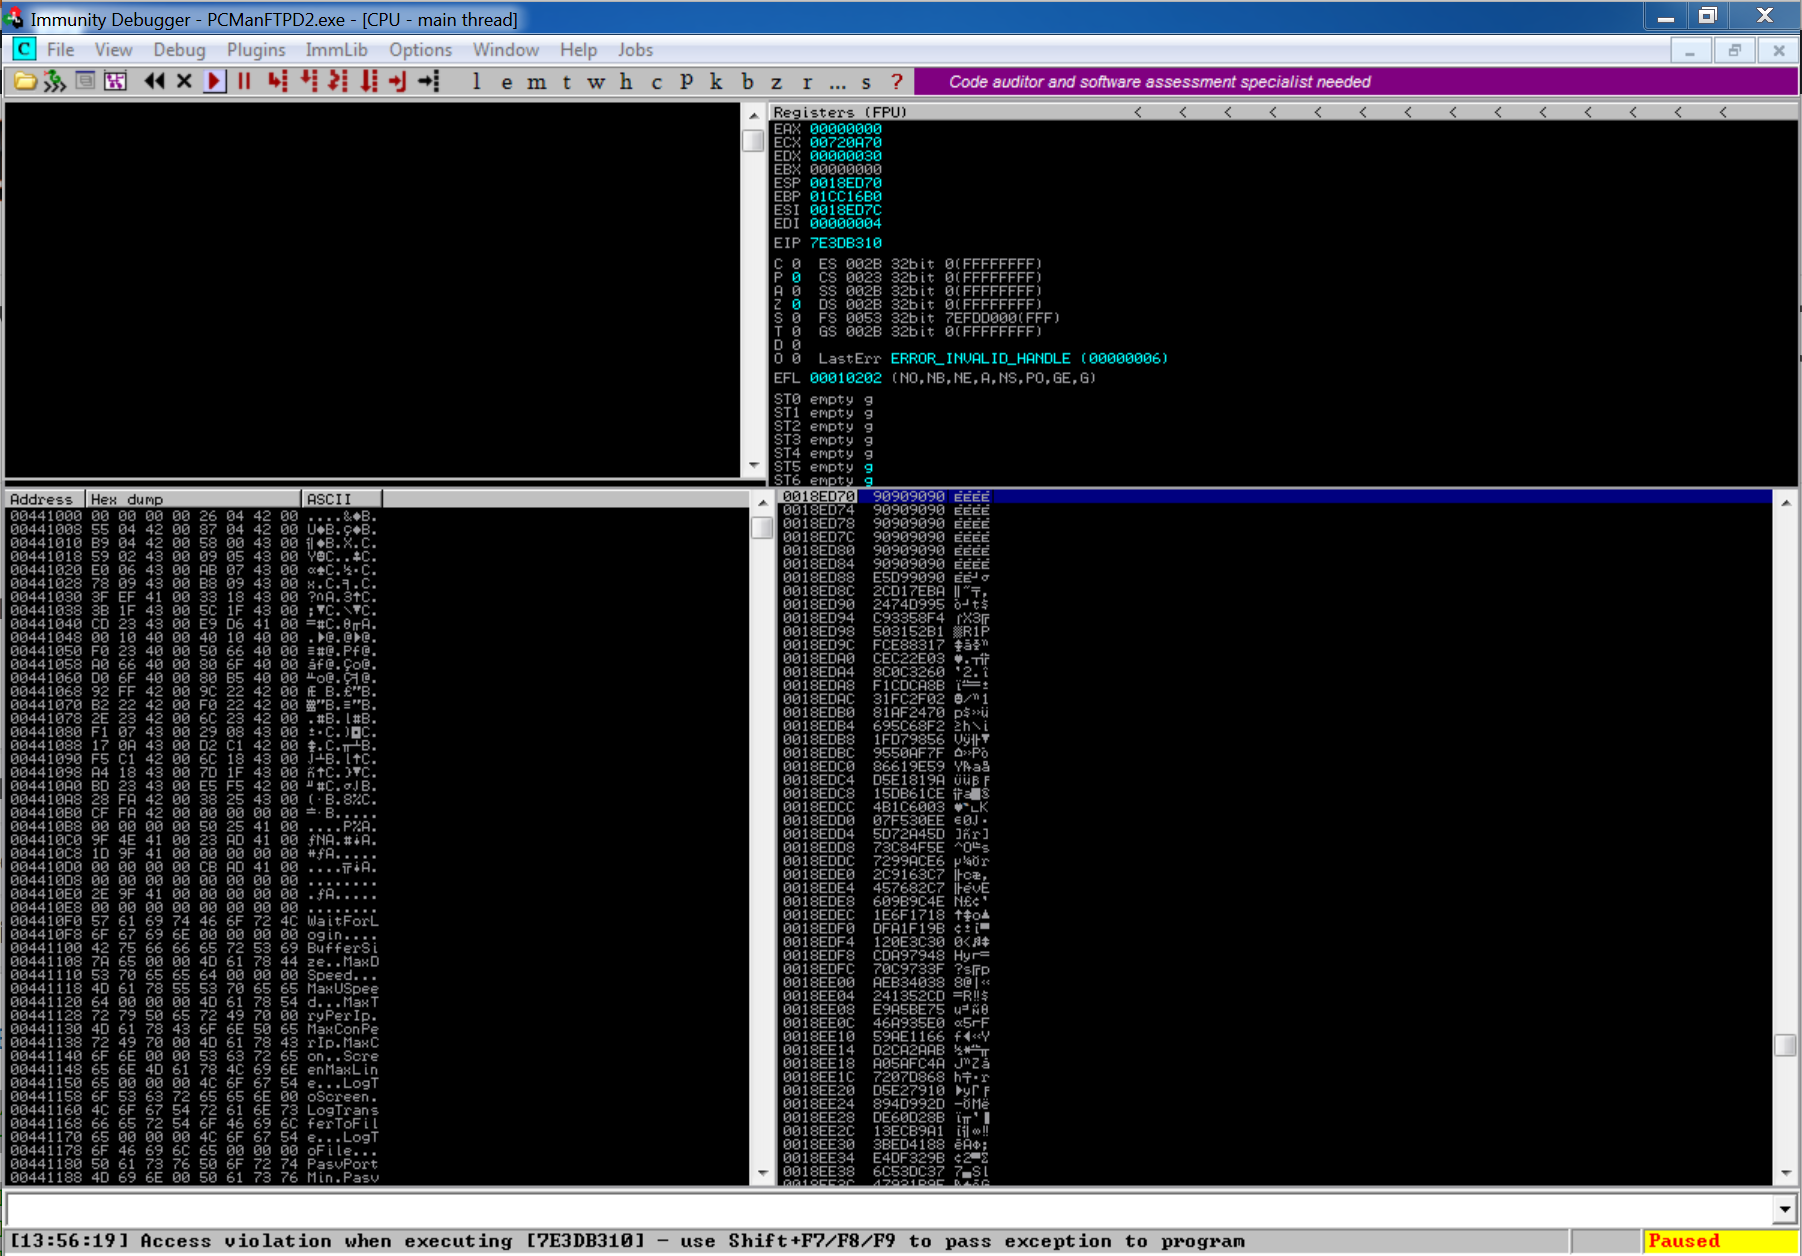The image size is (1802, 1256).
Task: Click the ASCII column header
Action: [x=341, y=499]
